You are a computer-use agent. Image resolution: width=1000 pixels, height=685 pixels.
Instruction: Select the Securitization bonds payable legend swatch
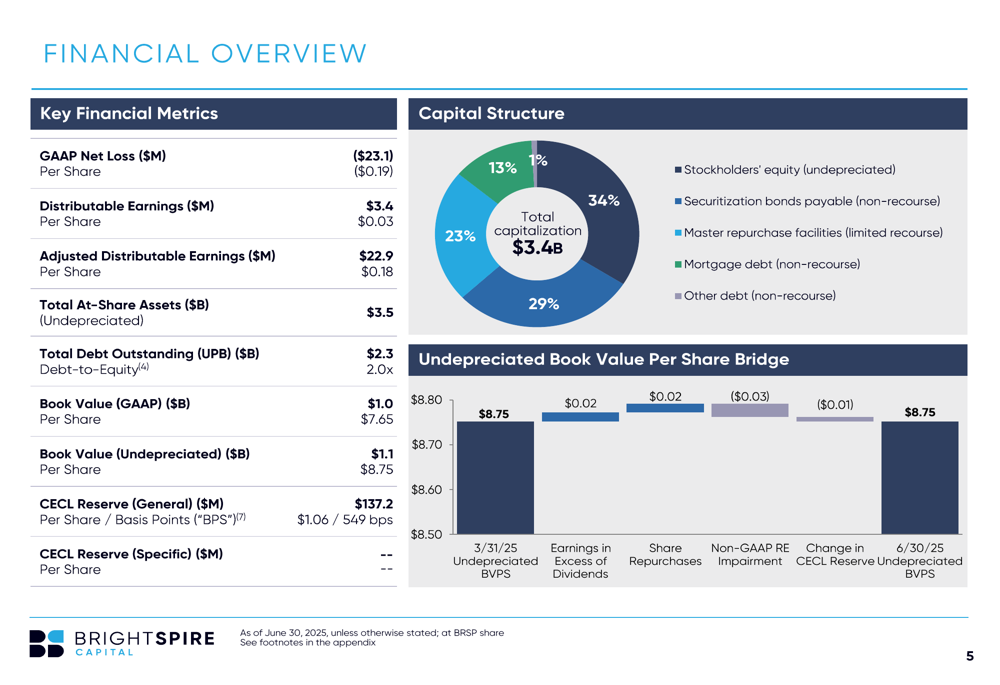tap(679, 202)
